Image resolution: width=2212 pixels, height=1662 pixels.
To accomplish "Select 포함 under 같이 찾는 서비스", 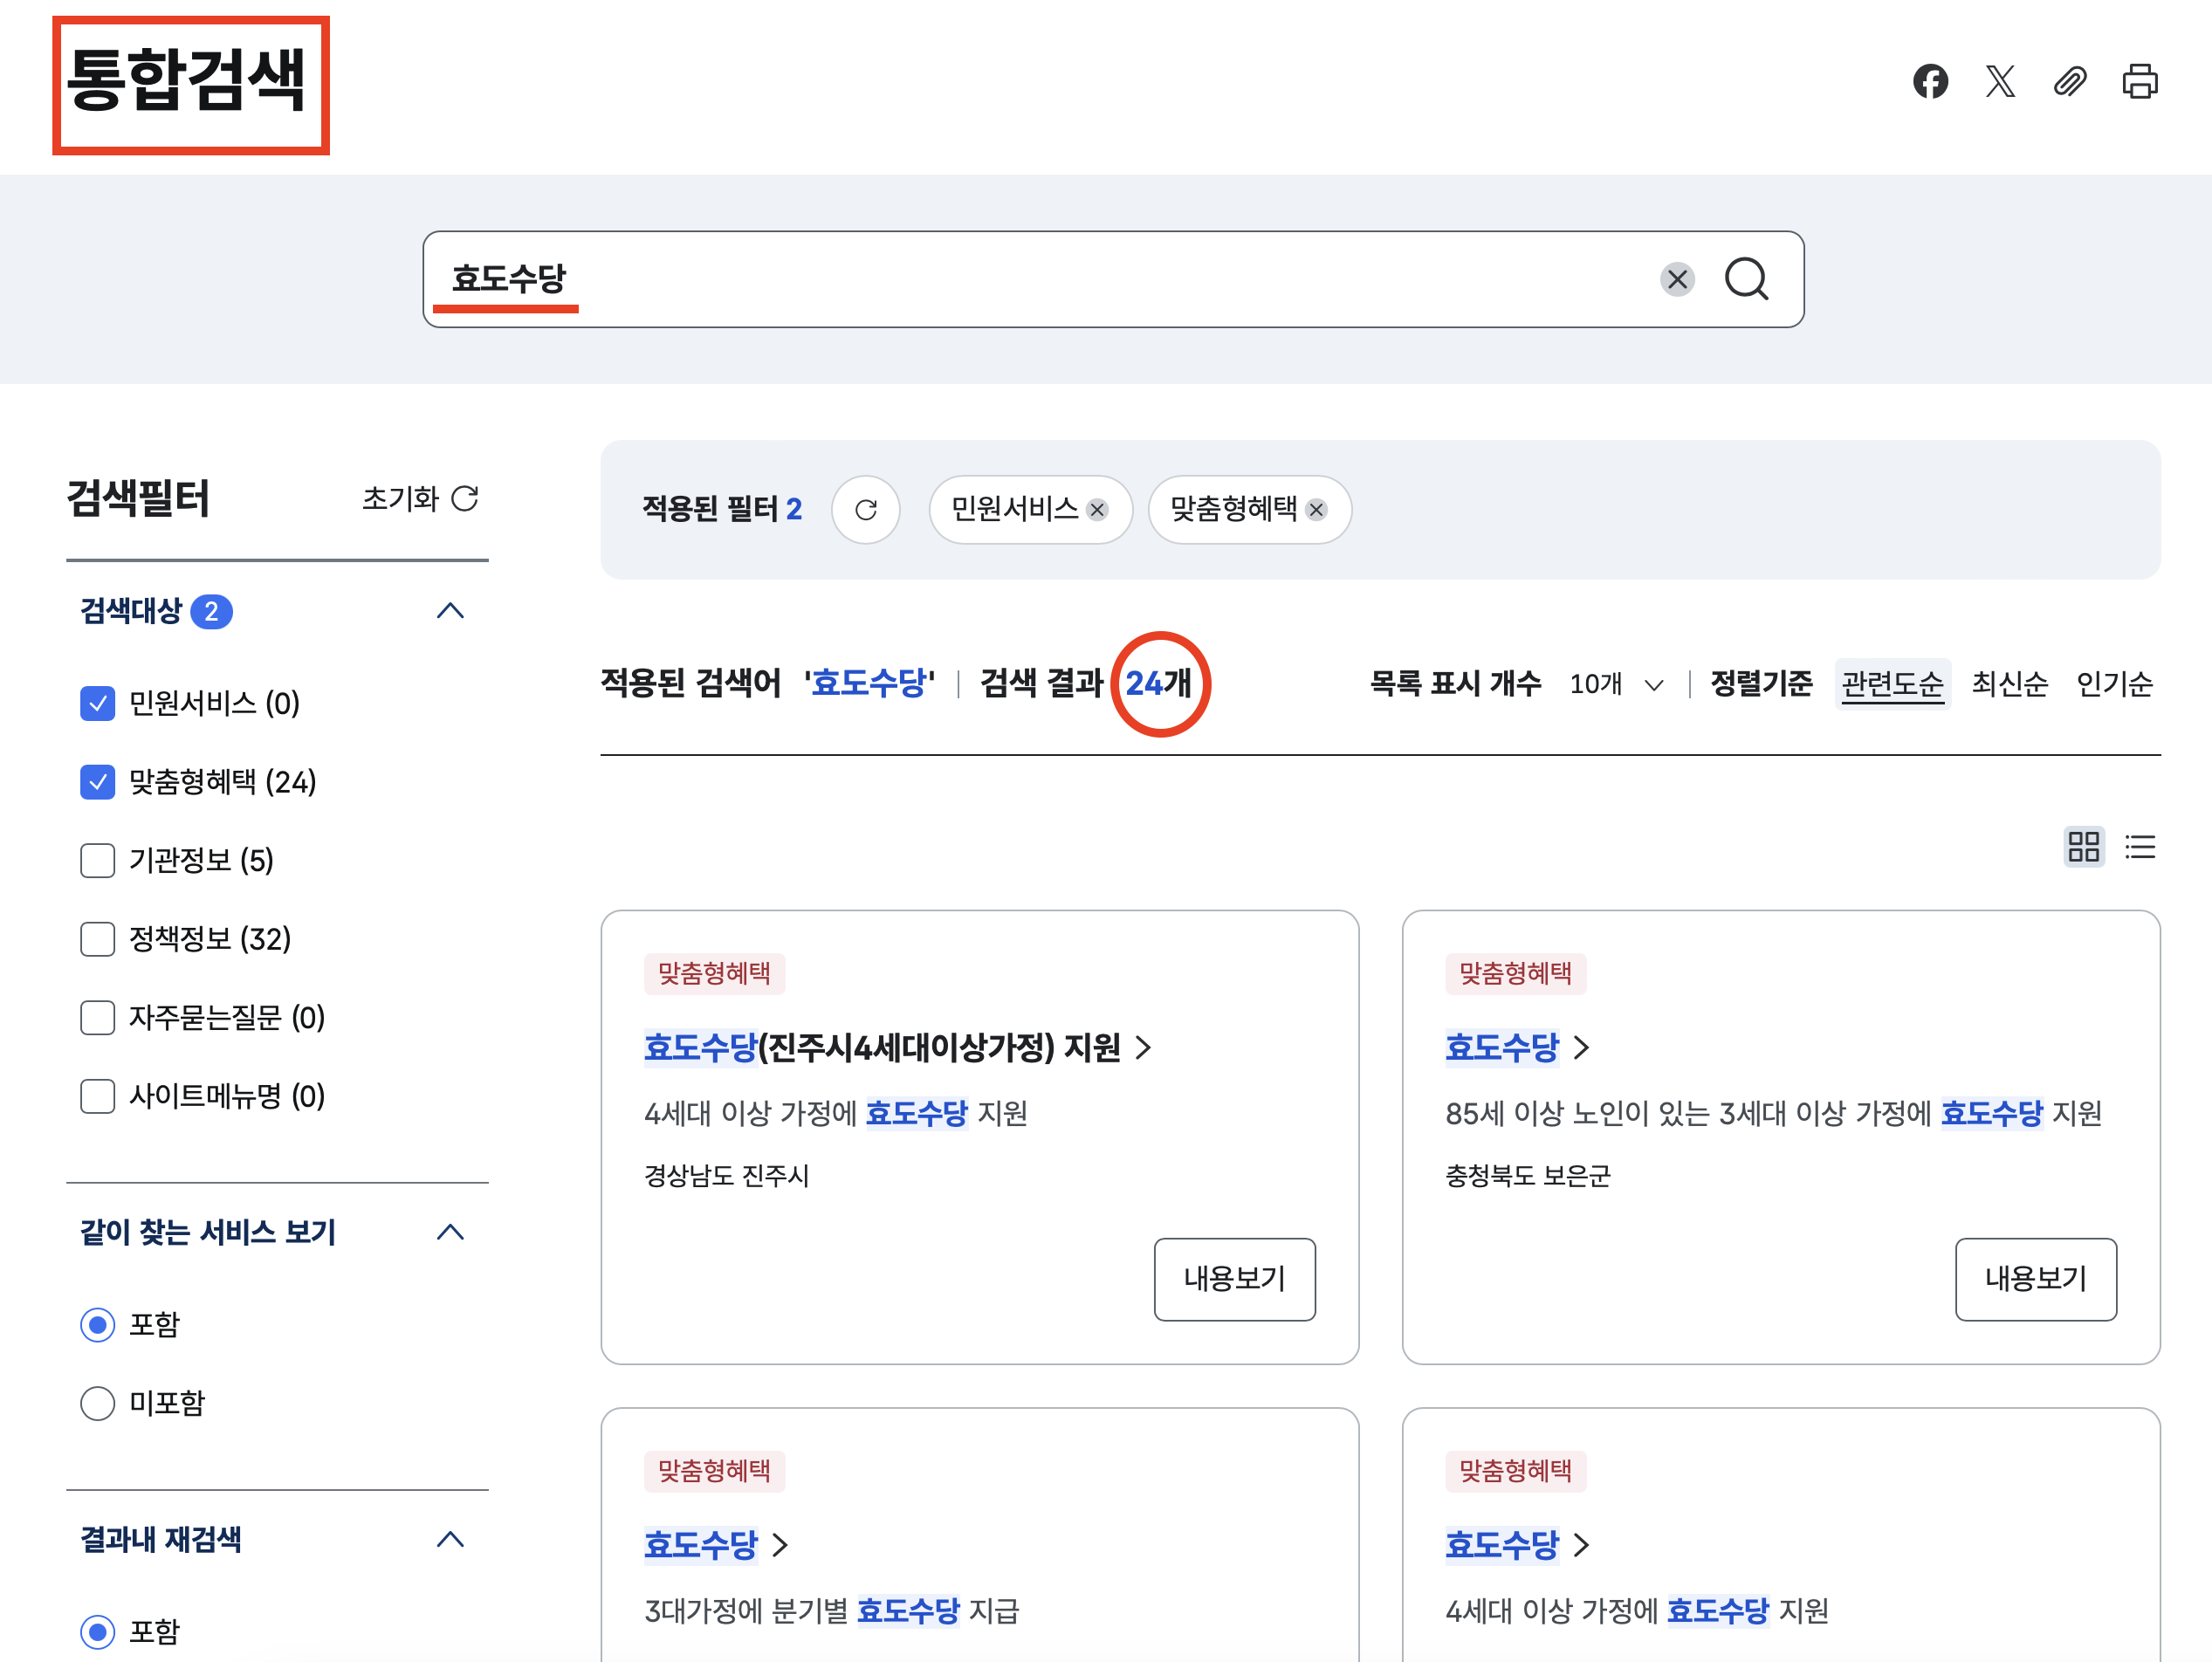I will tap(97, 1325).
